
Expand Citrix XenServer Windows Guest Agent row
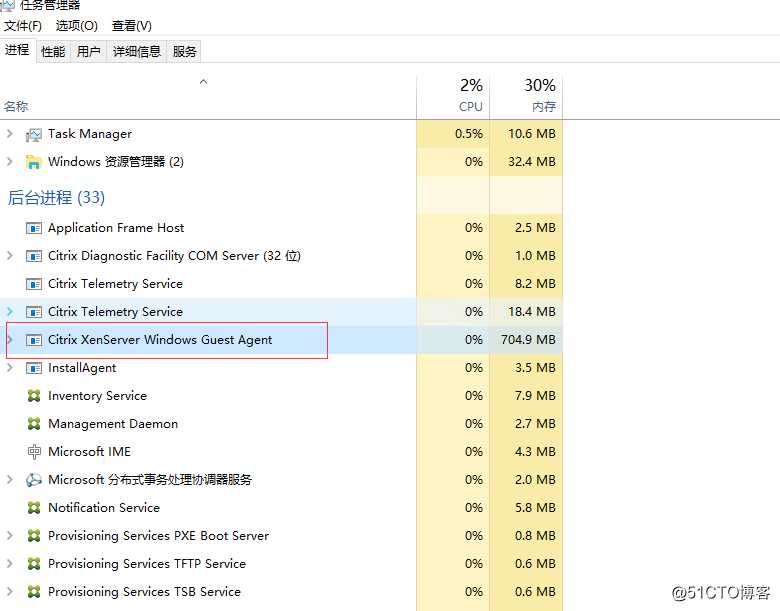[9, 340]
